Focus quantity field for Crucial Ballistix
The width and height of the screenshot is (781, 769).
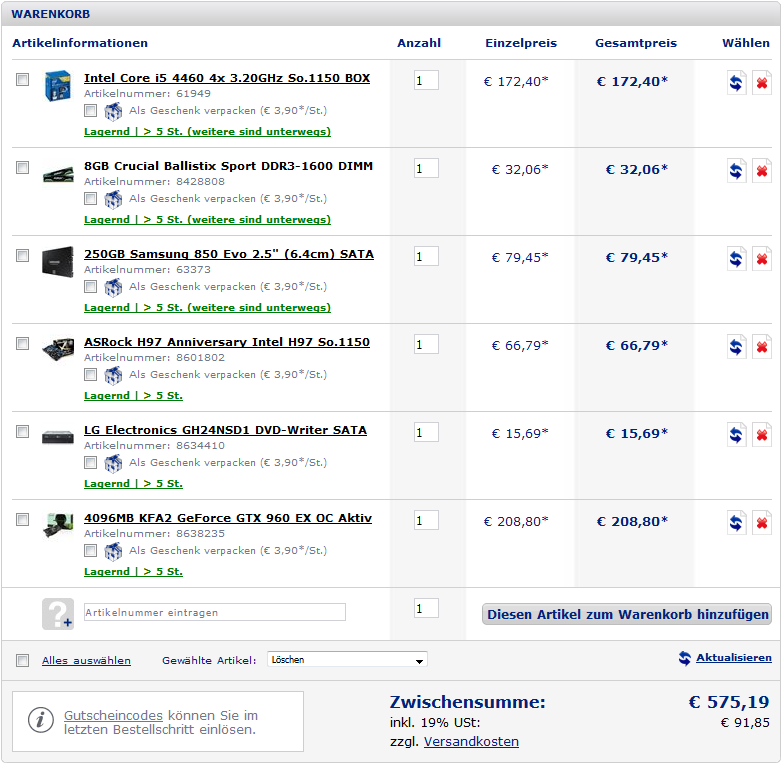click(x=426, y=168)
